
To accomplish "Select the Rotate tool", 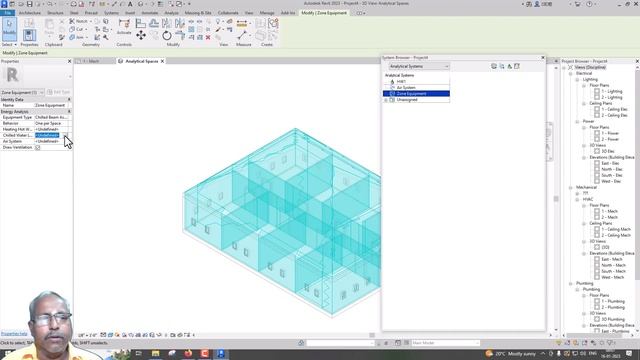I will [167, 36].
